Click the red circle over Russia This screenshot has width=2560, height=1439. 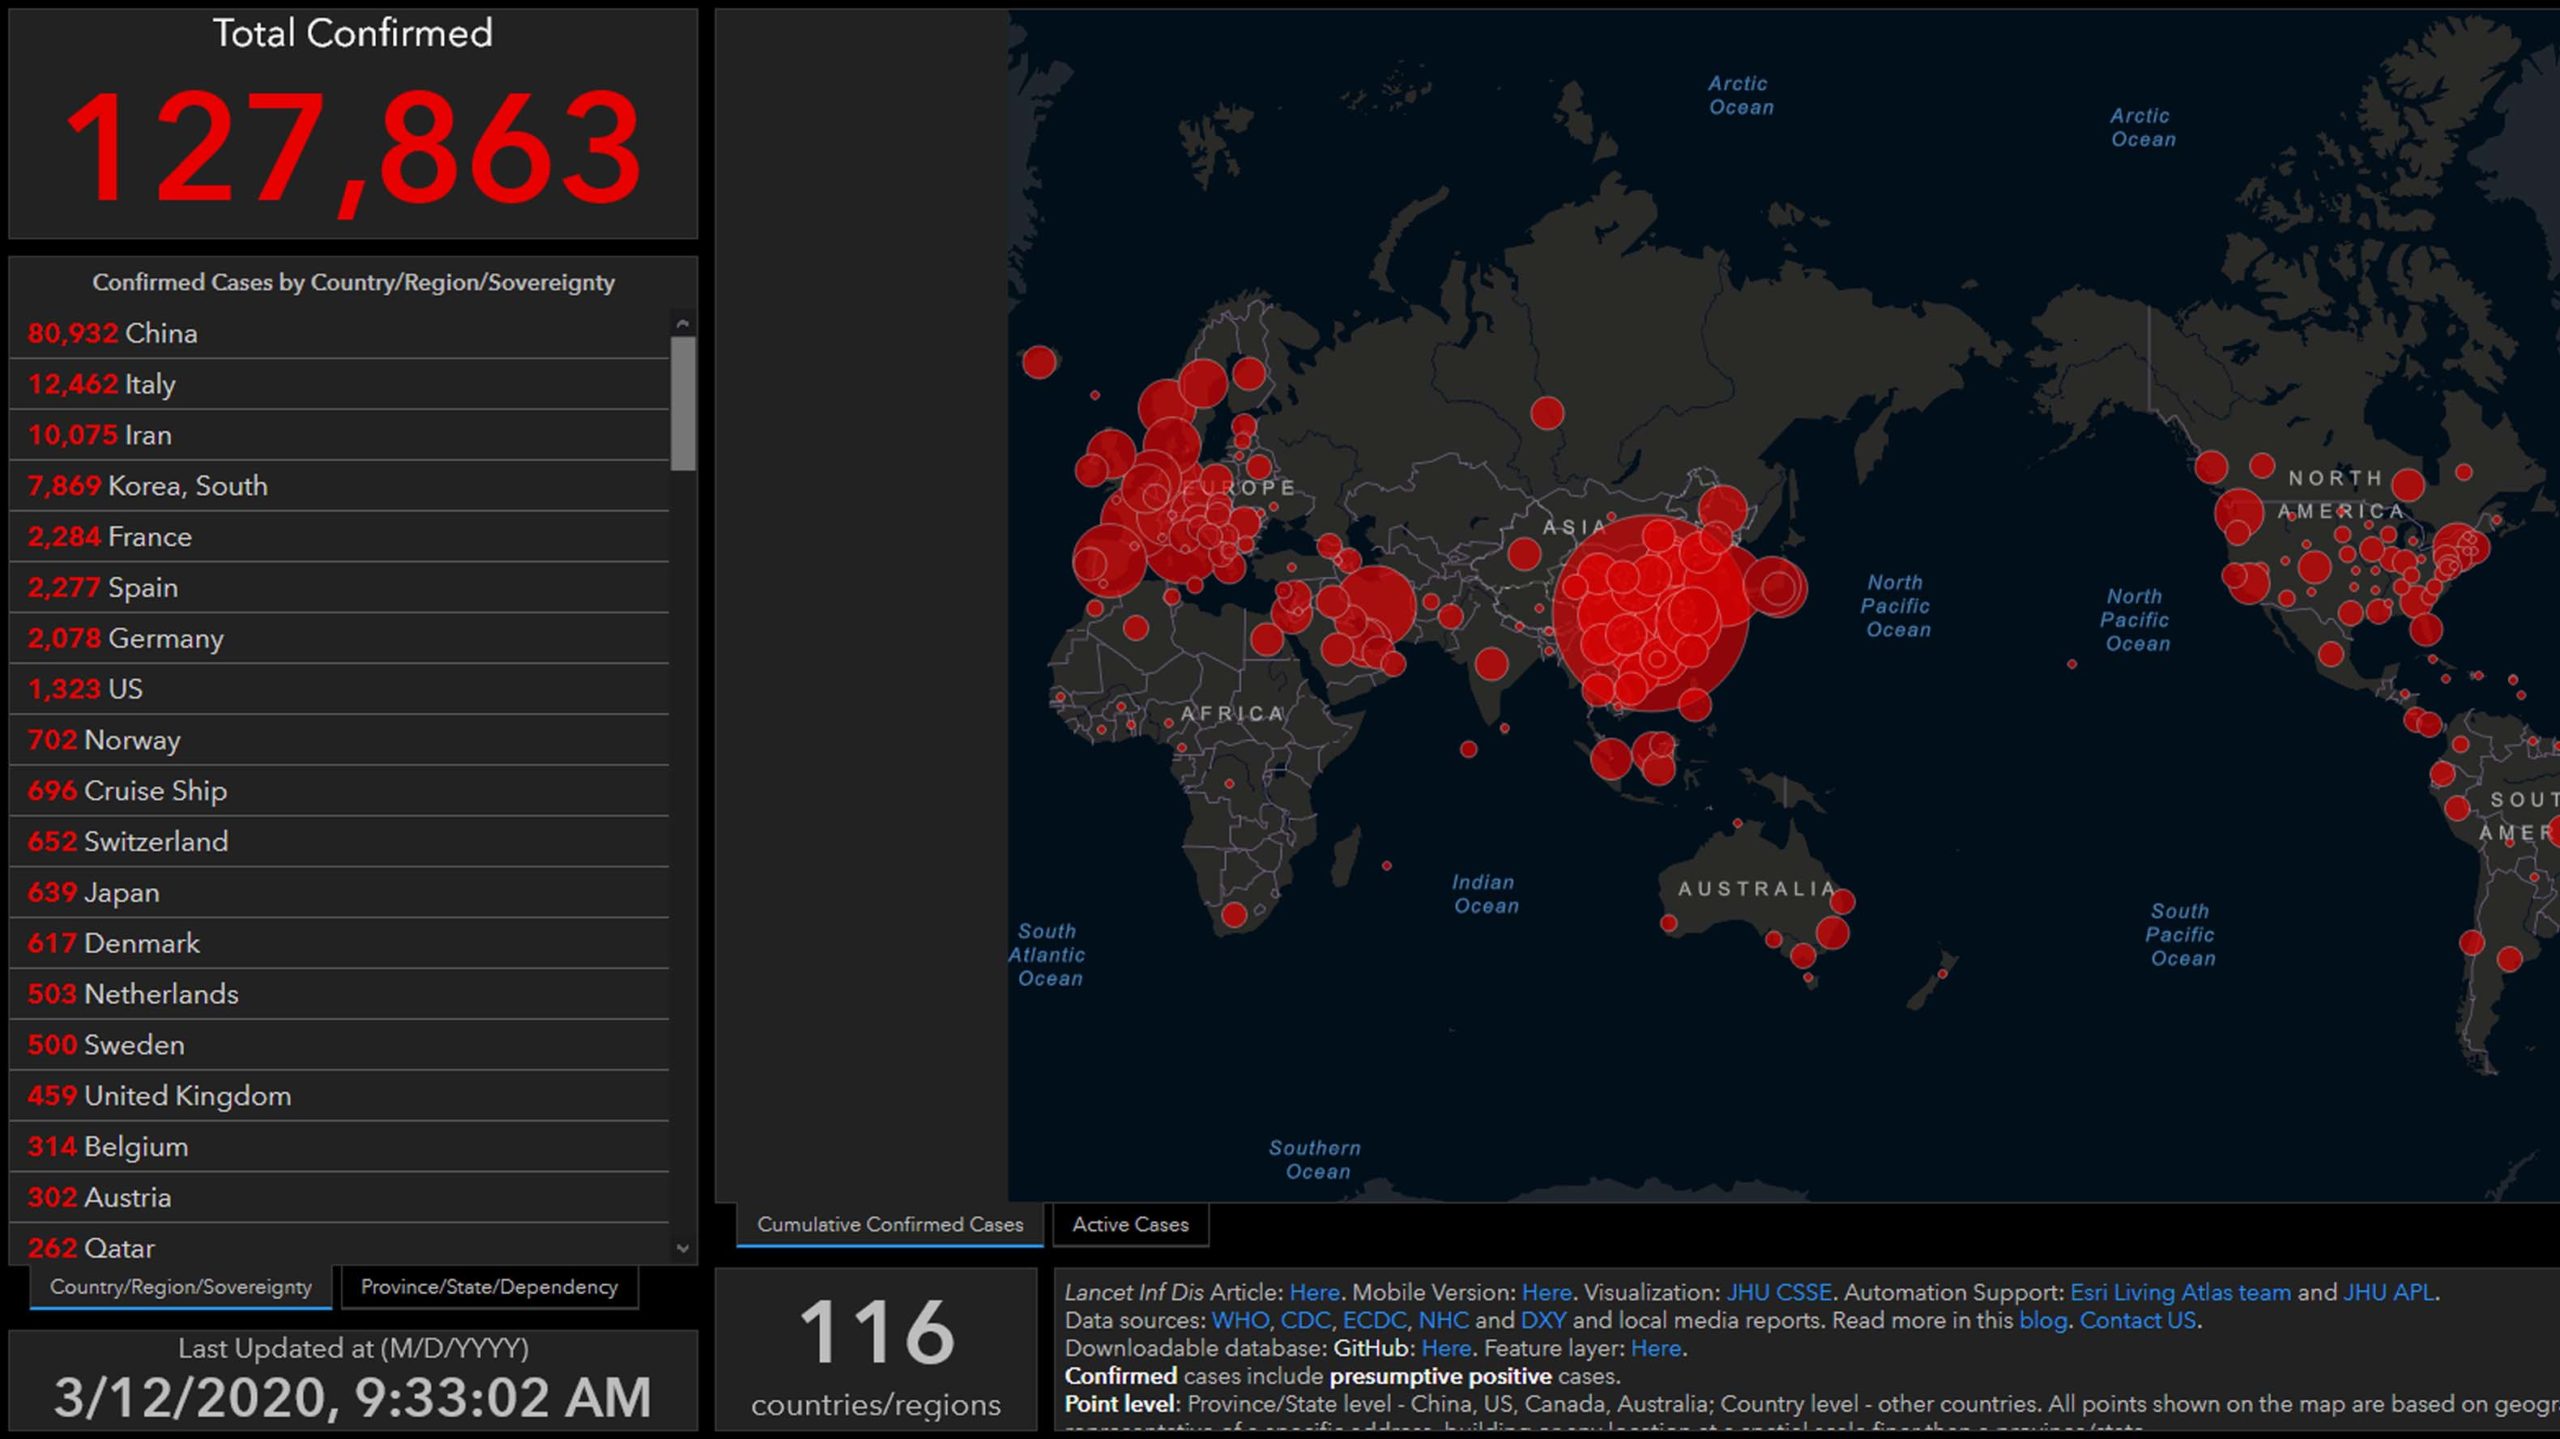tap(1546, 412)
